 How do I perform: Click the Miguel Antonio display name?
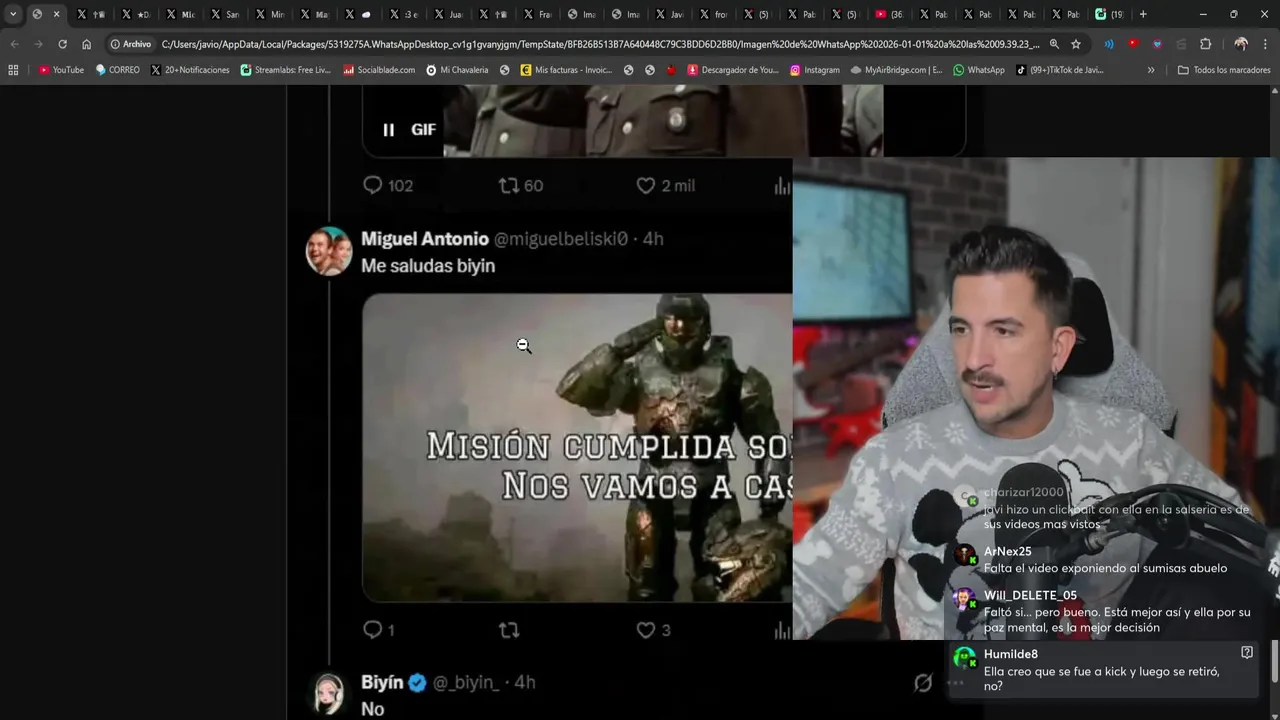[425, 239]
